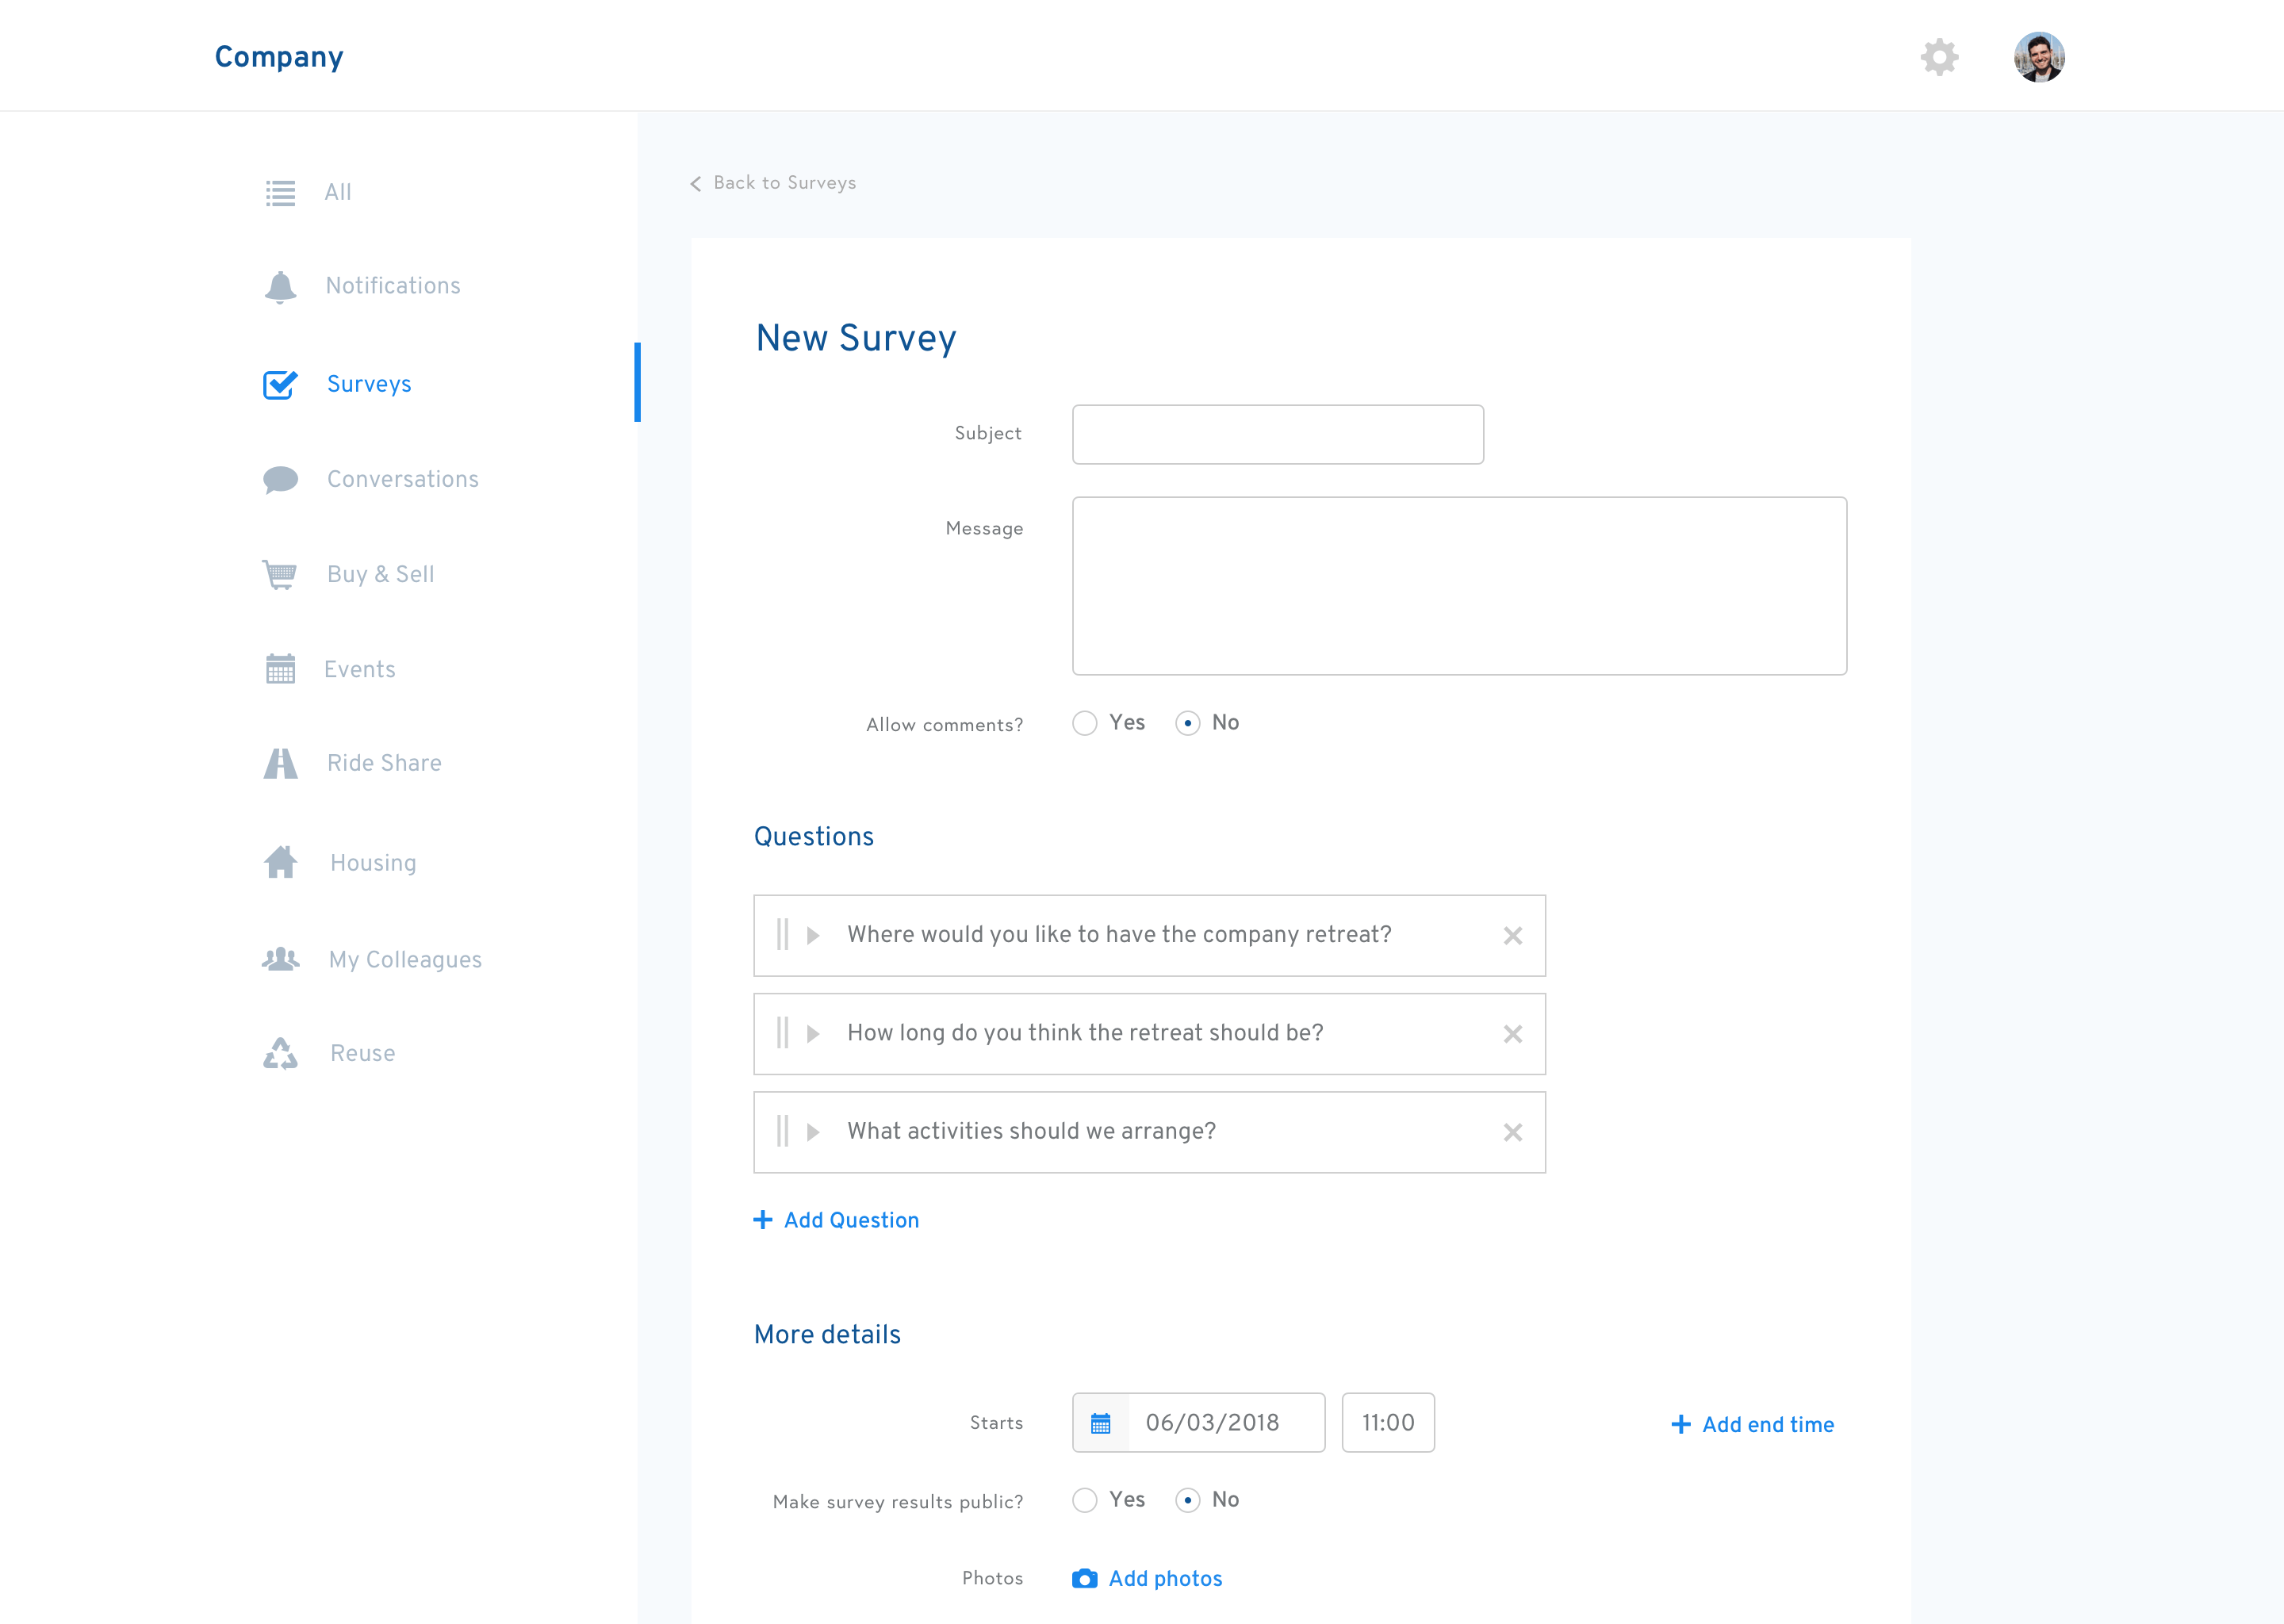Open Conversations from the sidebar
This screenshot has width=2284, height=1624.
[402, 480]
